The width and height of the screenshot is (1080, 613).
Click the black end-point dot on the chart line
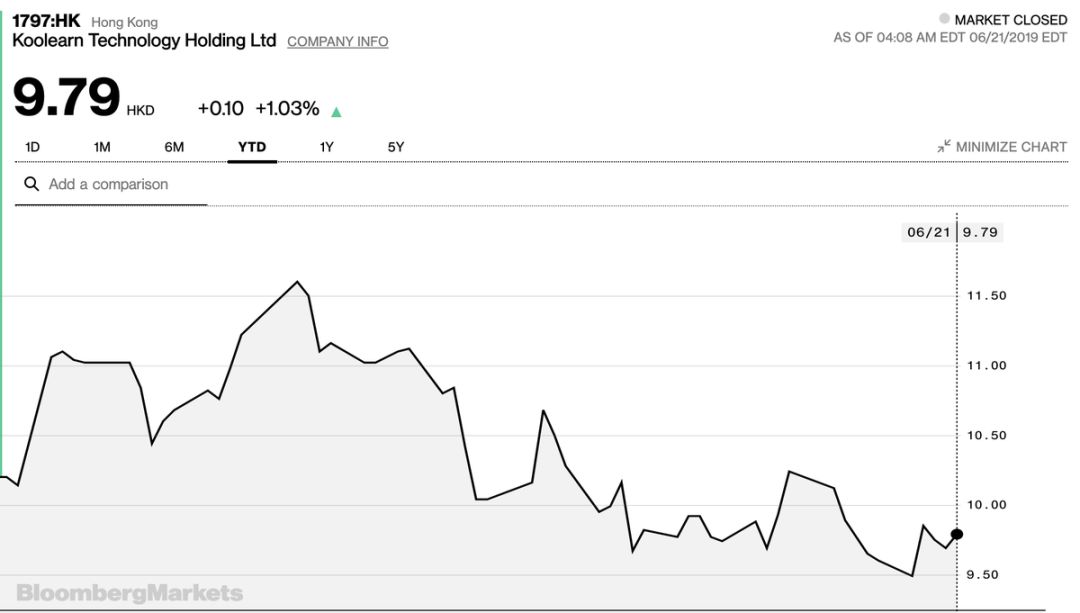pos(957,534)
